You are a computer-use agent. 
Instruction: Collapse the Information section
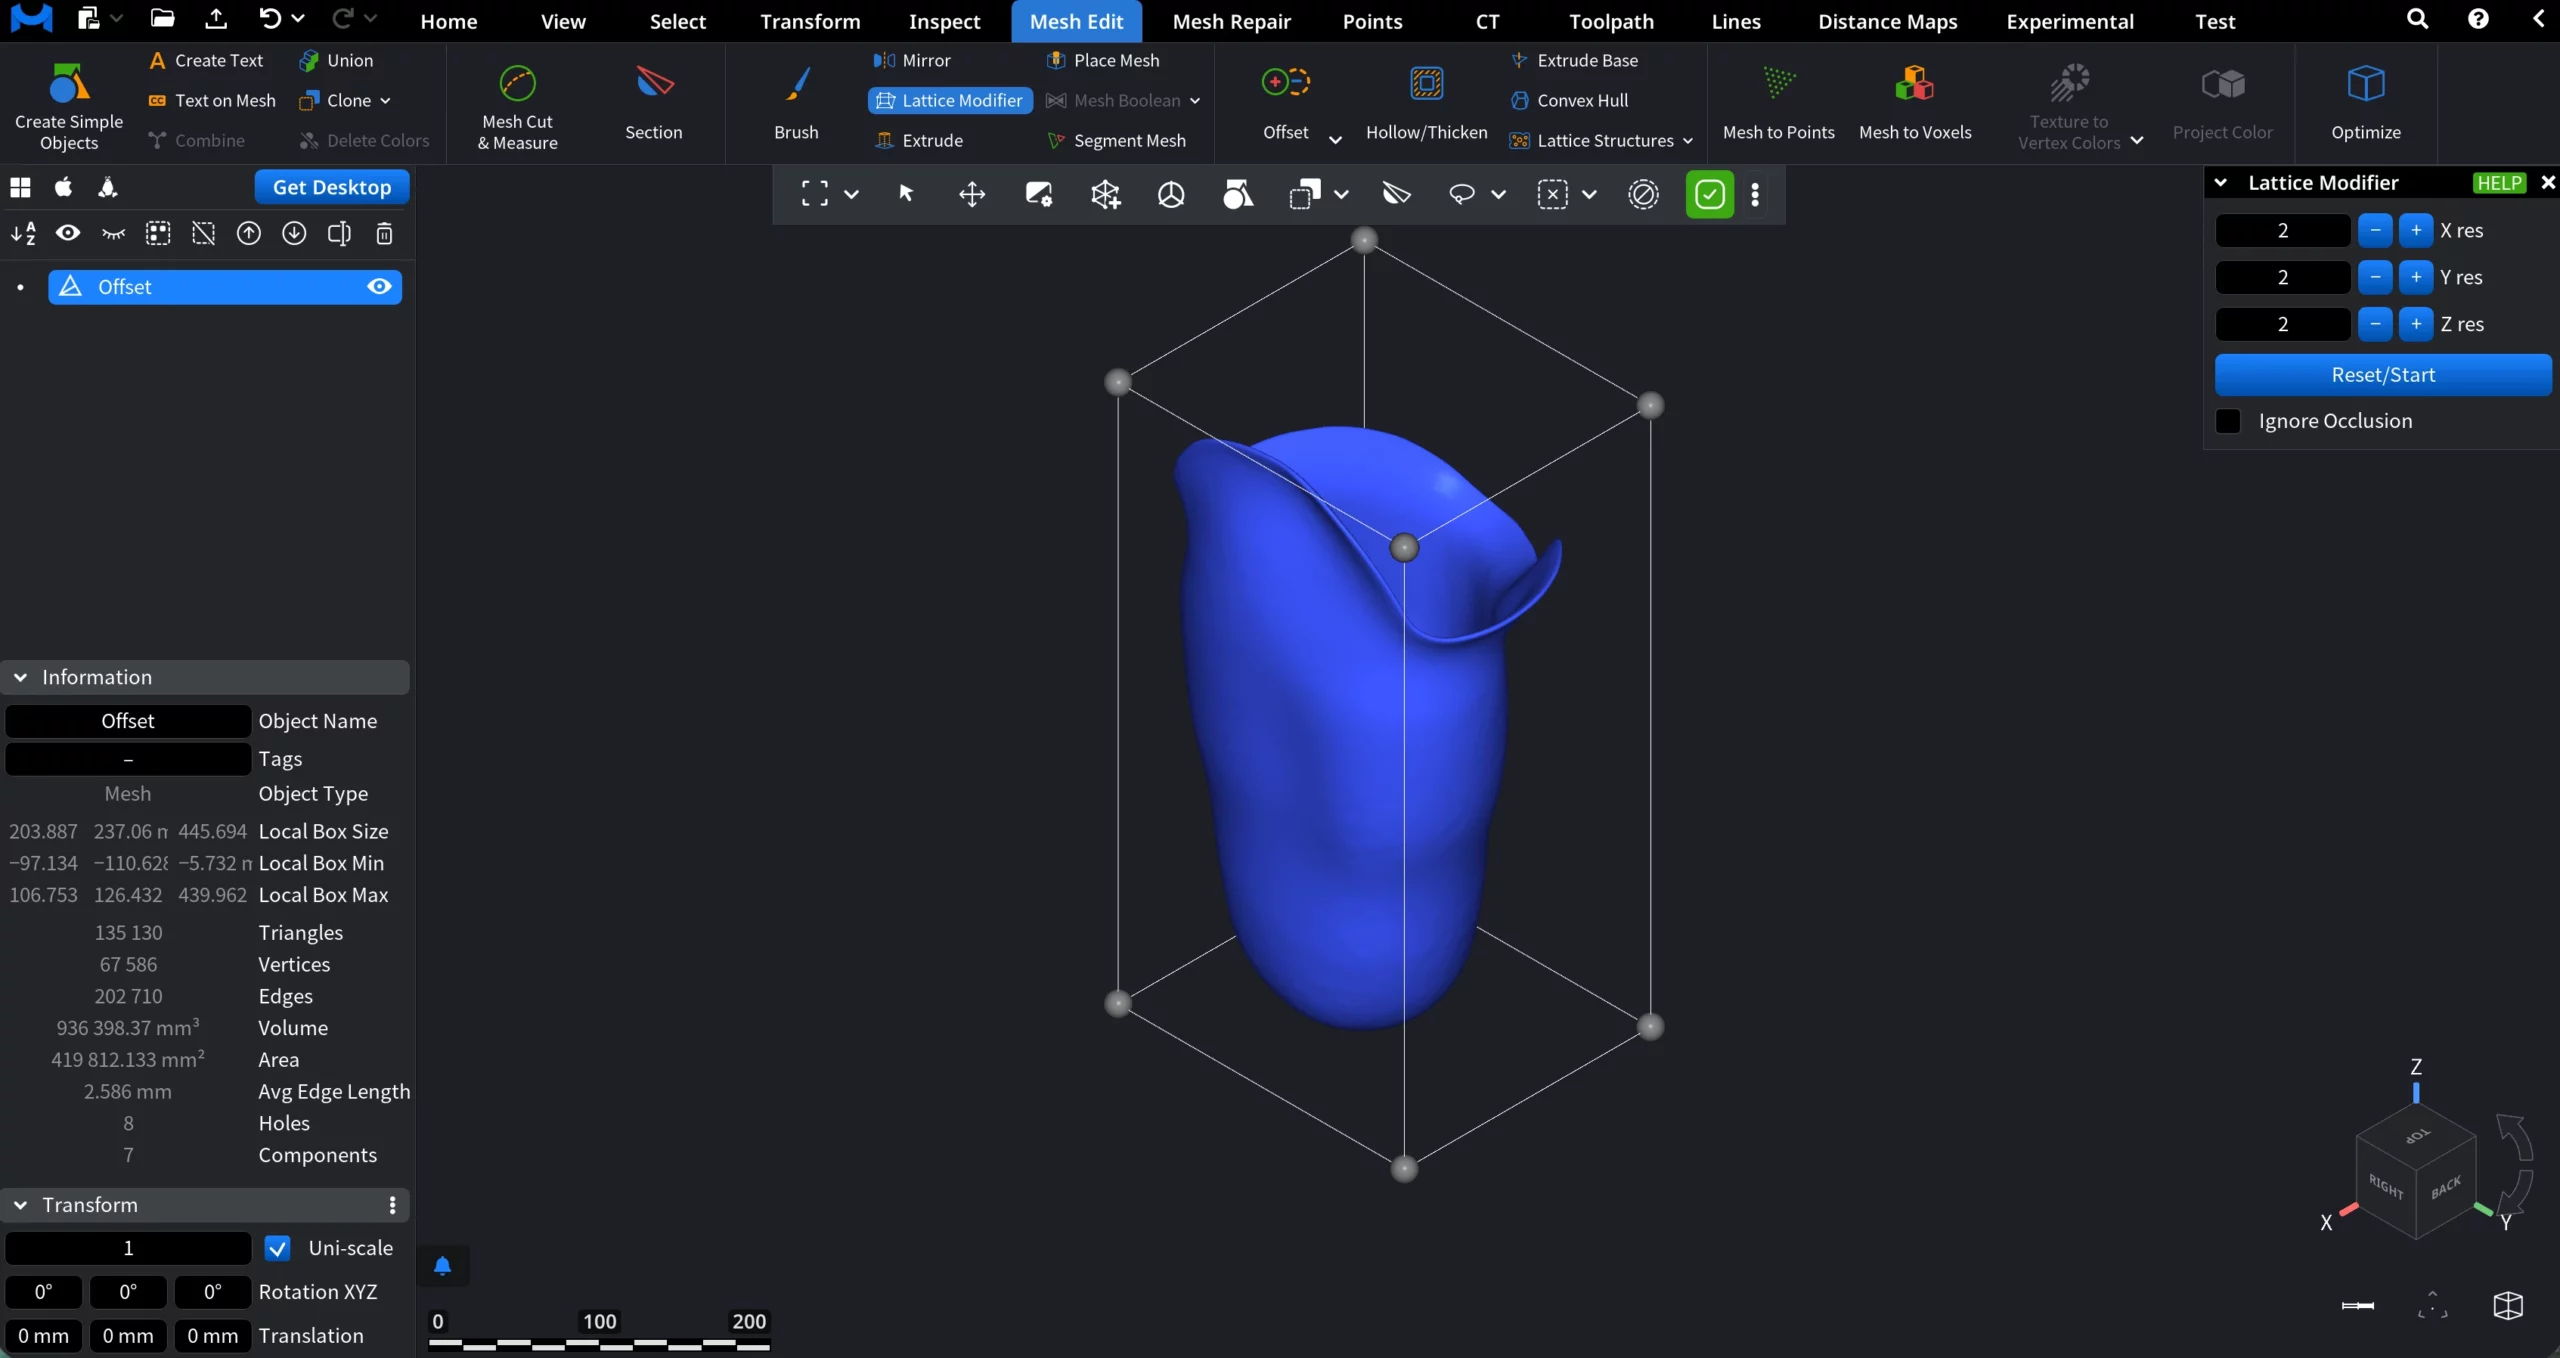tap(20, 676)
